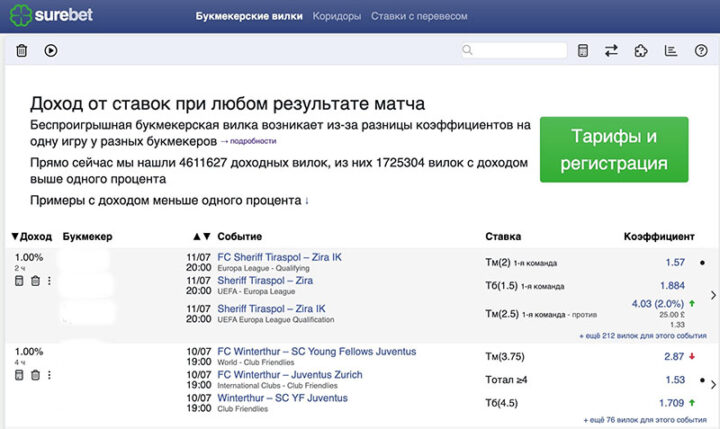Show the 212 more surebets for this event

(633, 337)
